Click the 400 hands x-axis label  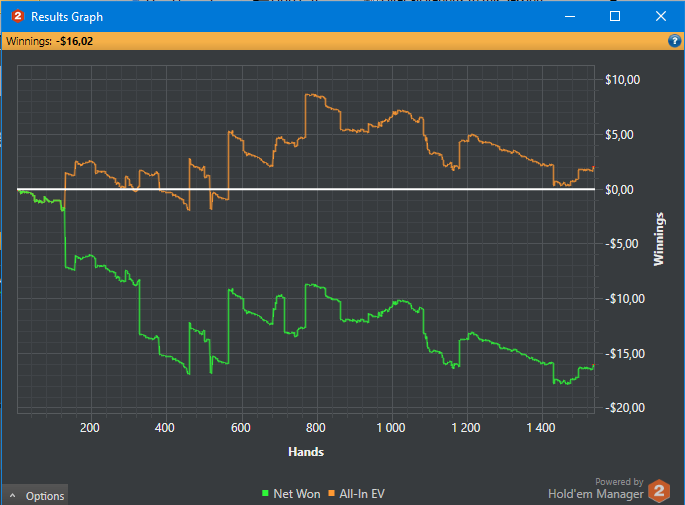tap(165, 428)
